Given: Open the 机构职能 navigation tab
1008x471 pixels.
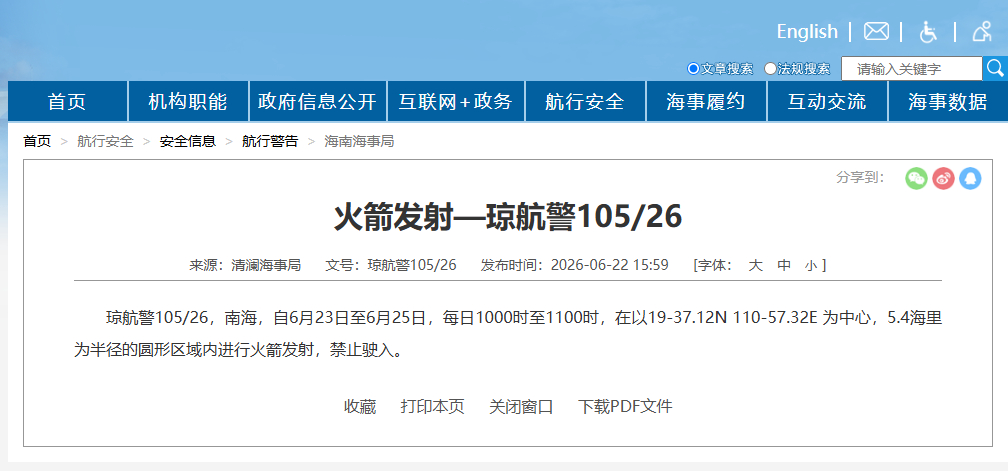Looking at the screenshot, I should pos(188,101).
